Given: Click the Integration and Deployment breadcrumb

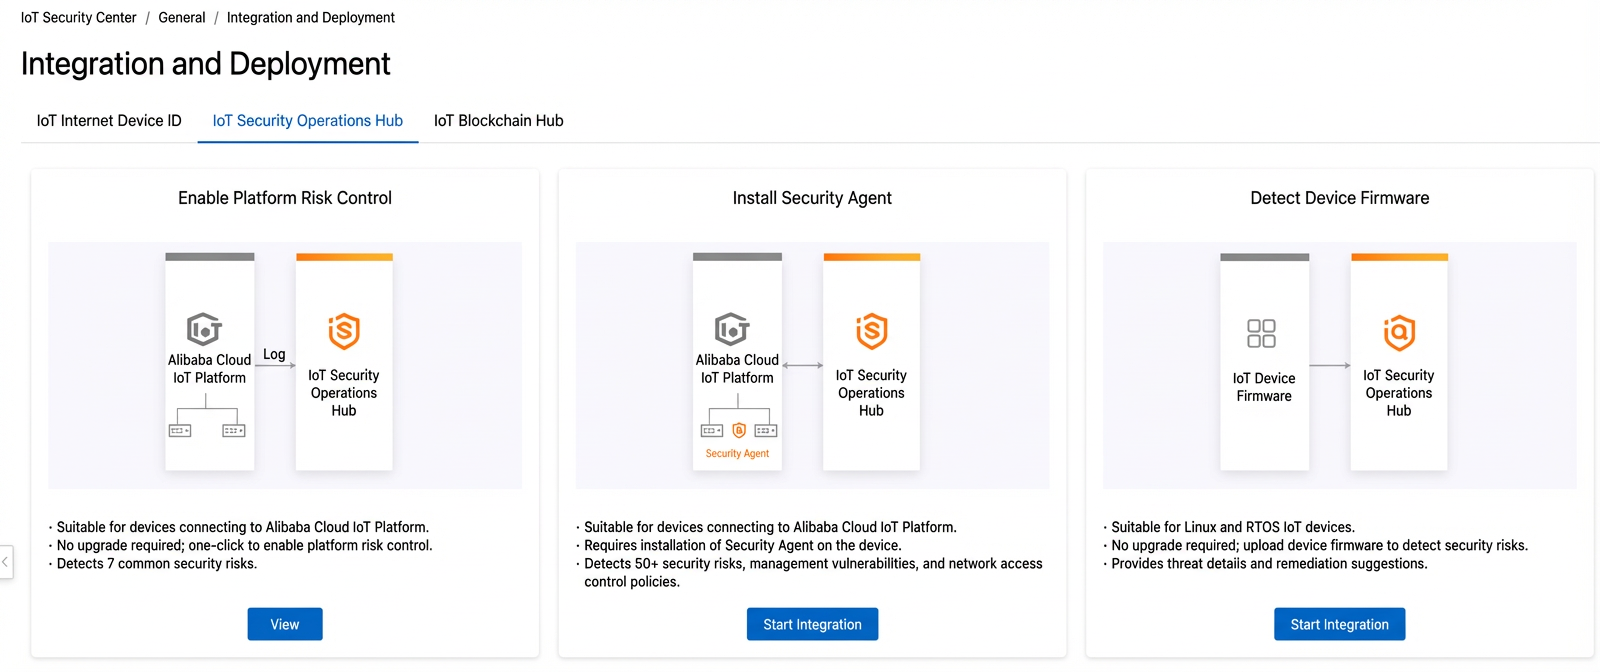Looking at the screenshot, I should click(x=311, y=17).
